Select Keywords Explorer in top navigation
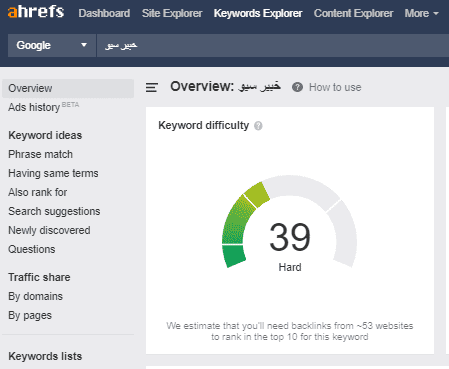Viewport: 449px width, 369px height. click(258, 13)
